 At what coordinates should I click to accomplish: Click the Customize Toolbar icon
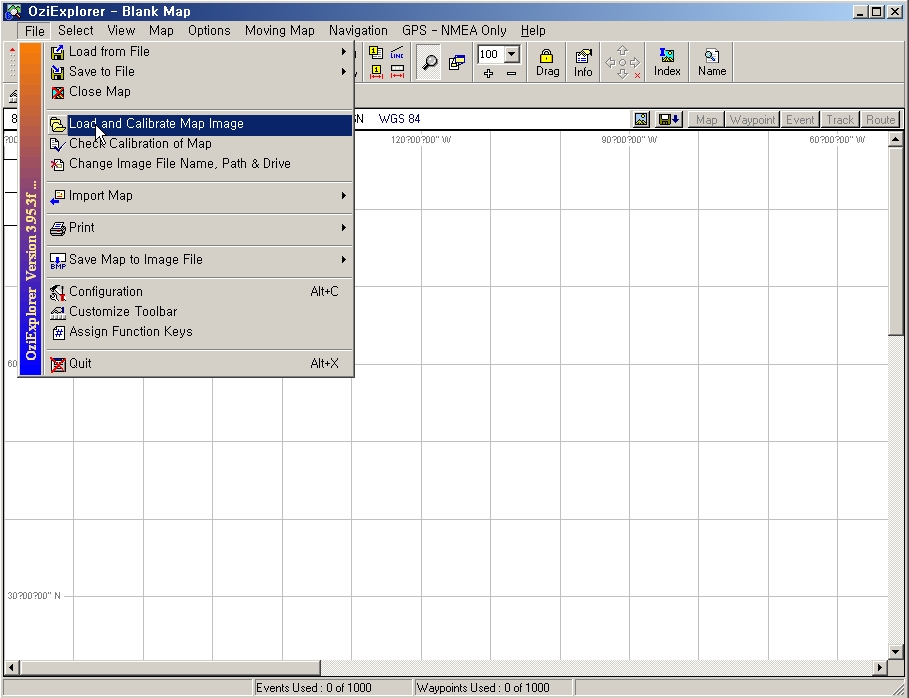click(57, 312)
